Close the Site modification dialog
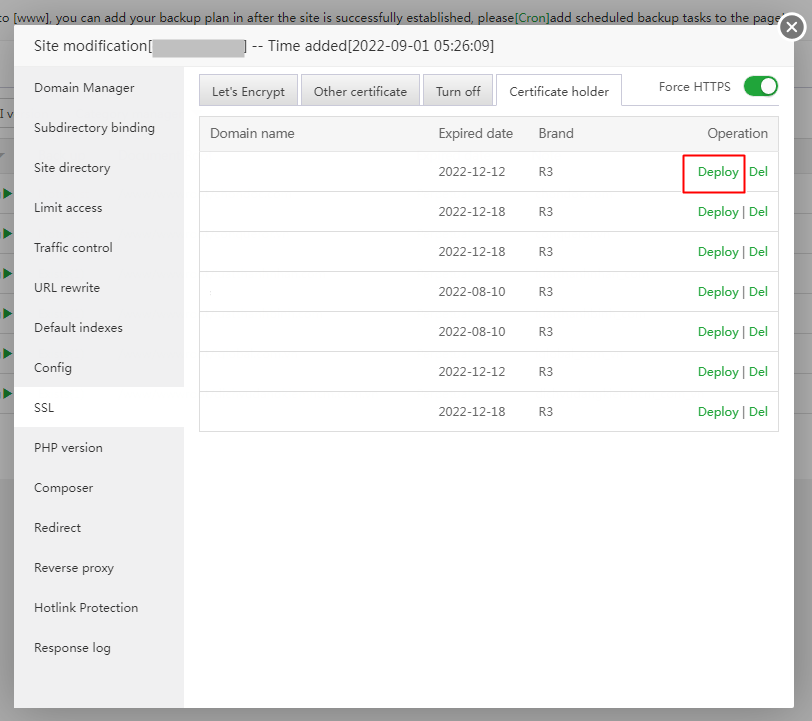This screenshot has width=812, height=721. 791,27
